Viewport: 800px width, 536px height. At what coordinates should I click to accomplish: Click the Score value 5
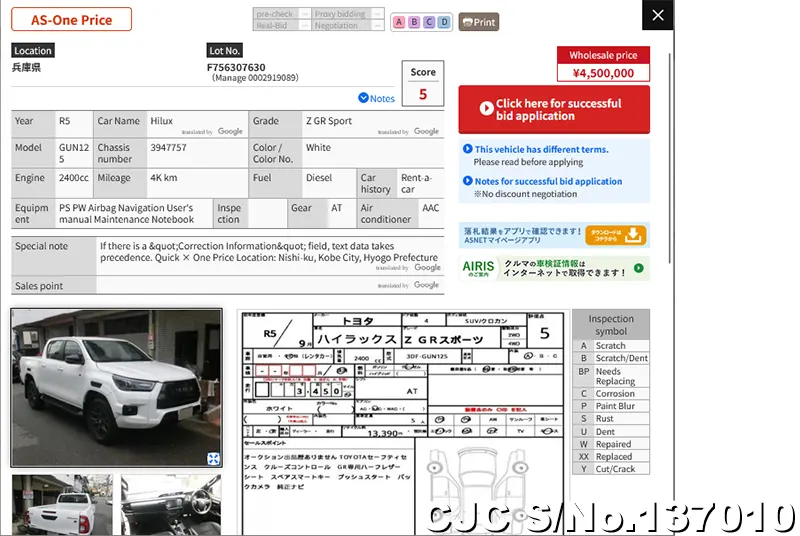coord(423,94)
